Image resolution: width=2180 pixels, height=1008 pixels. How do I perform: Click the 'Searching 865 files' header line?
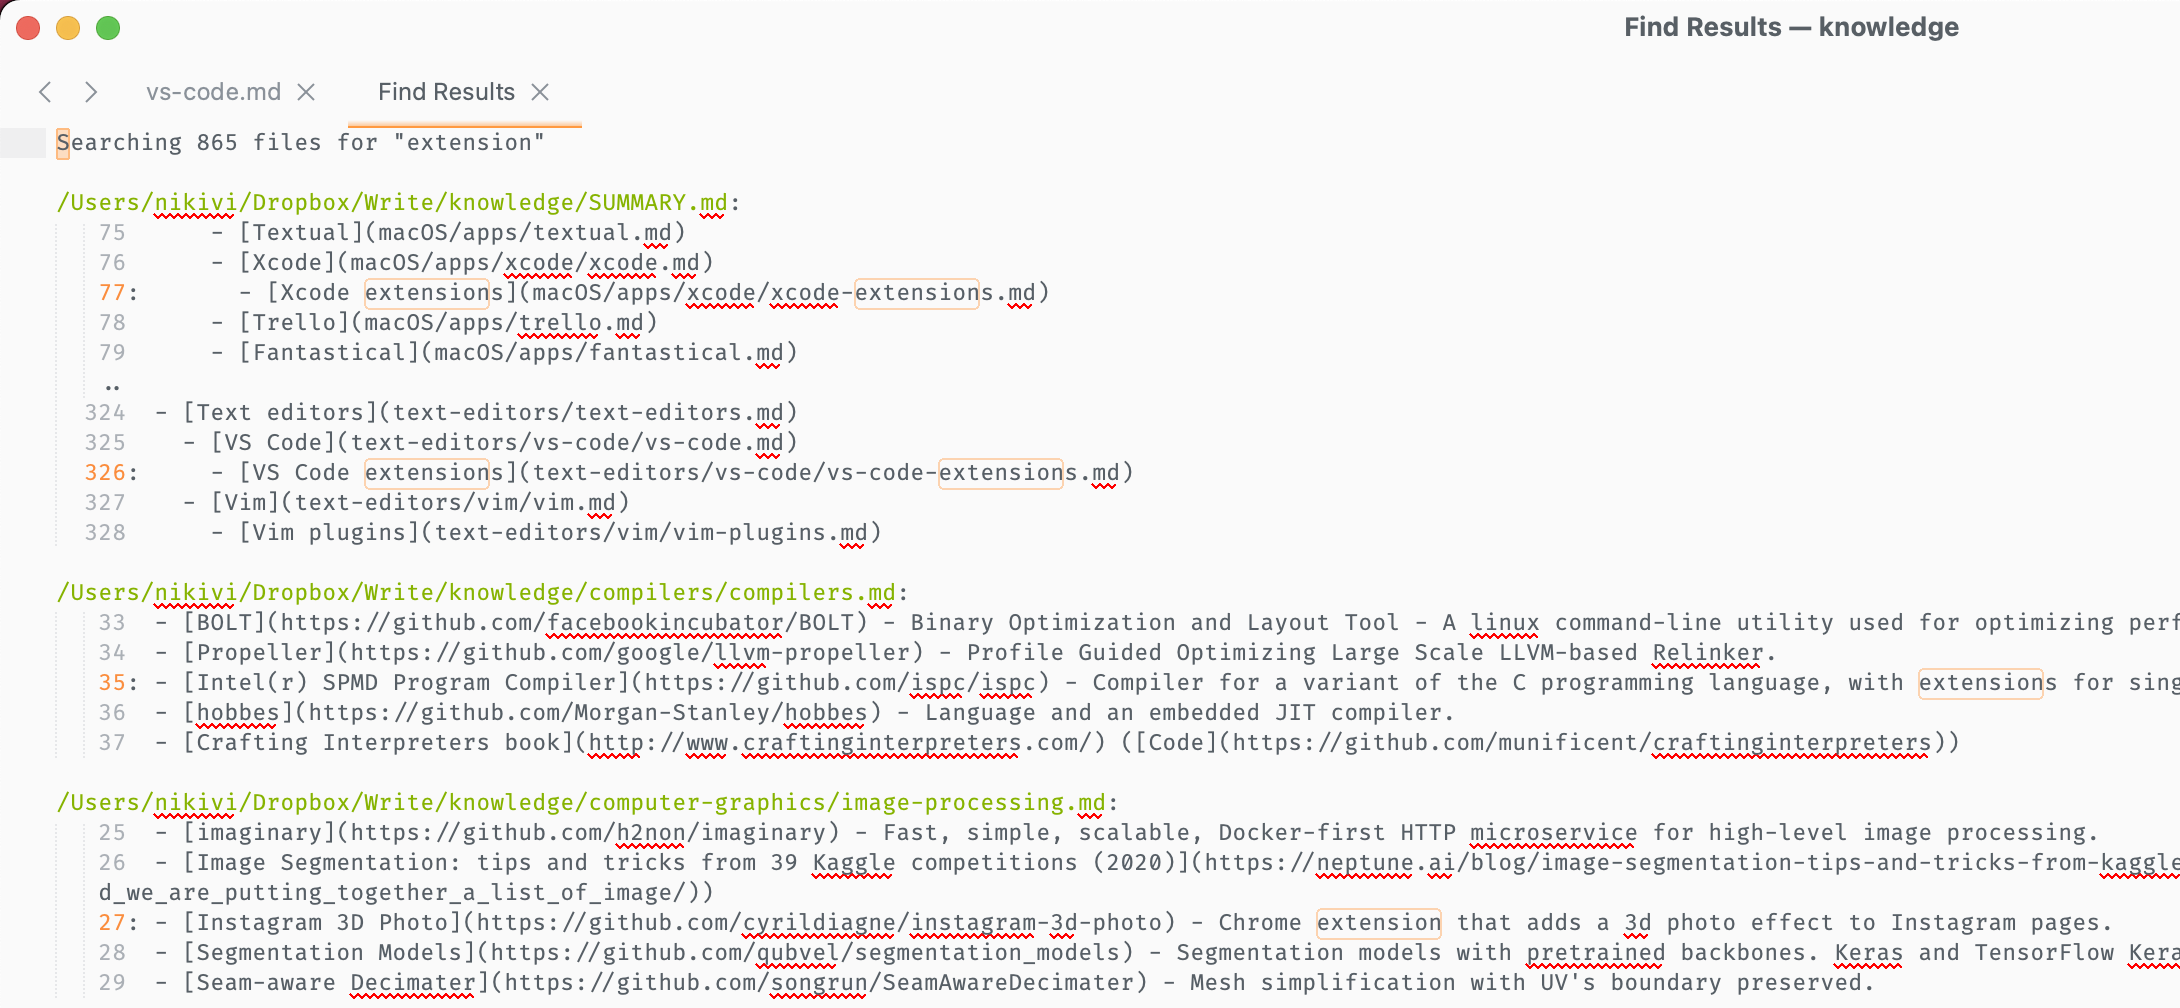point(301,143)
